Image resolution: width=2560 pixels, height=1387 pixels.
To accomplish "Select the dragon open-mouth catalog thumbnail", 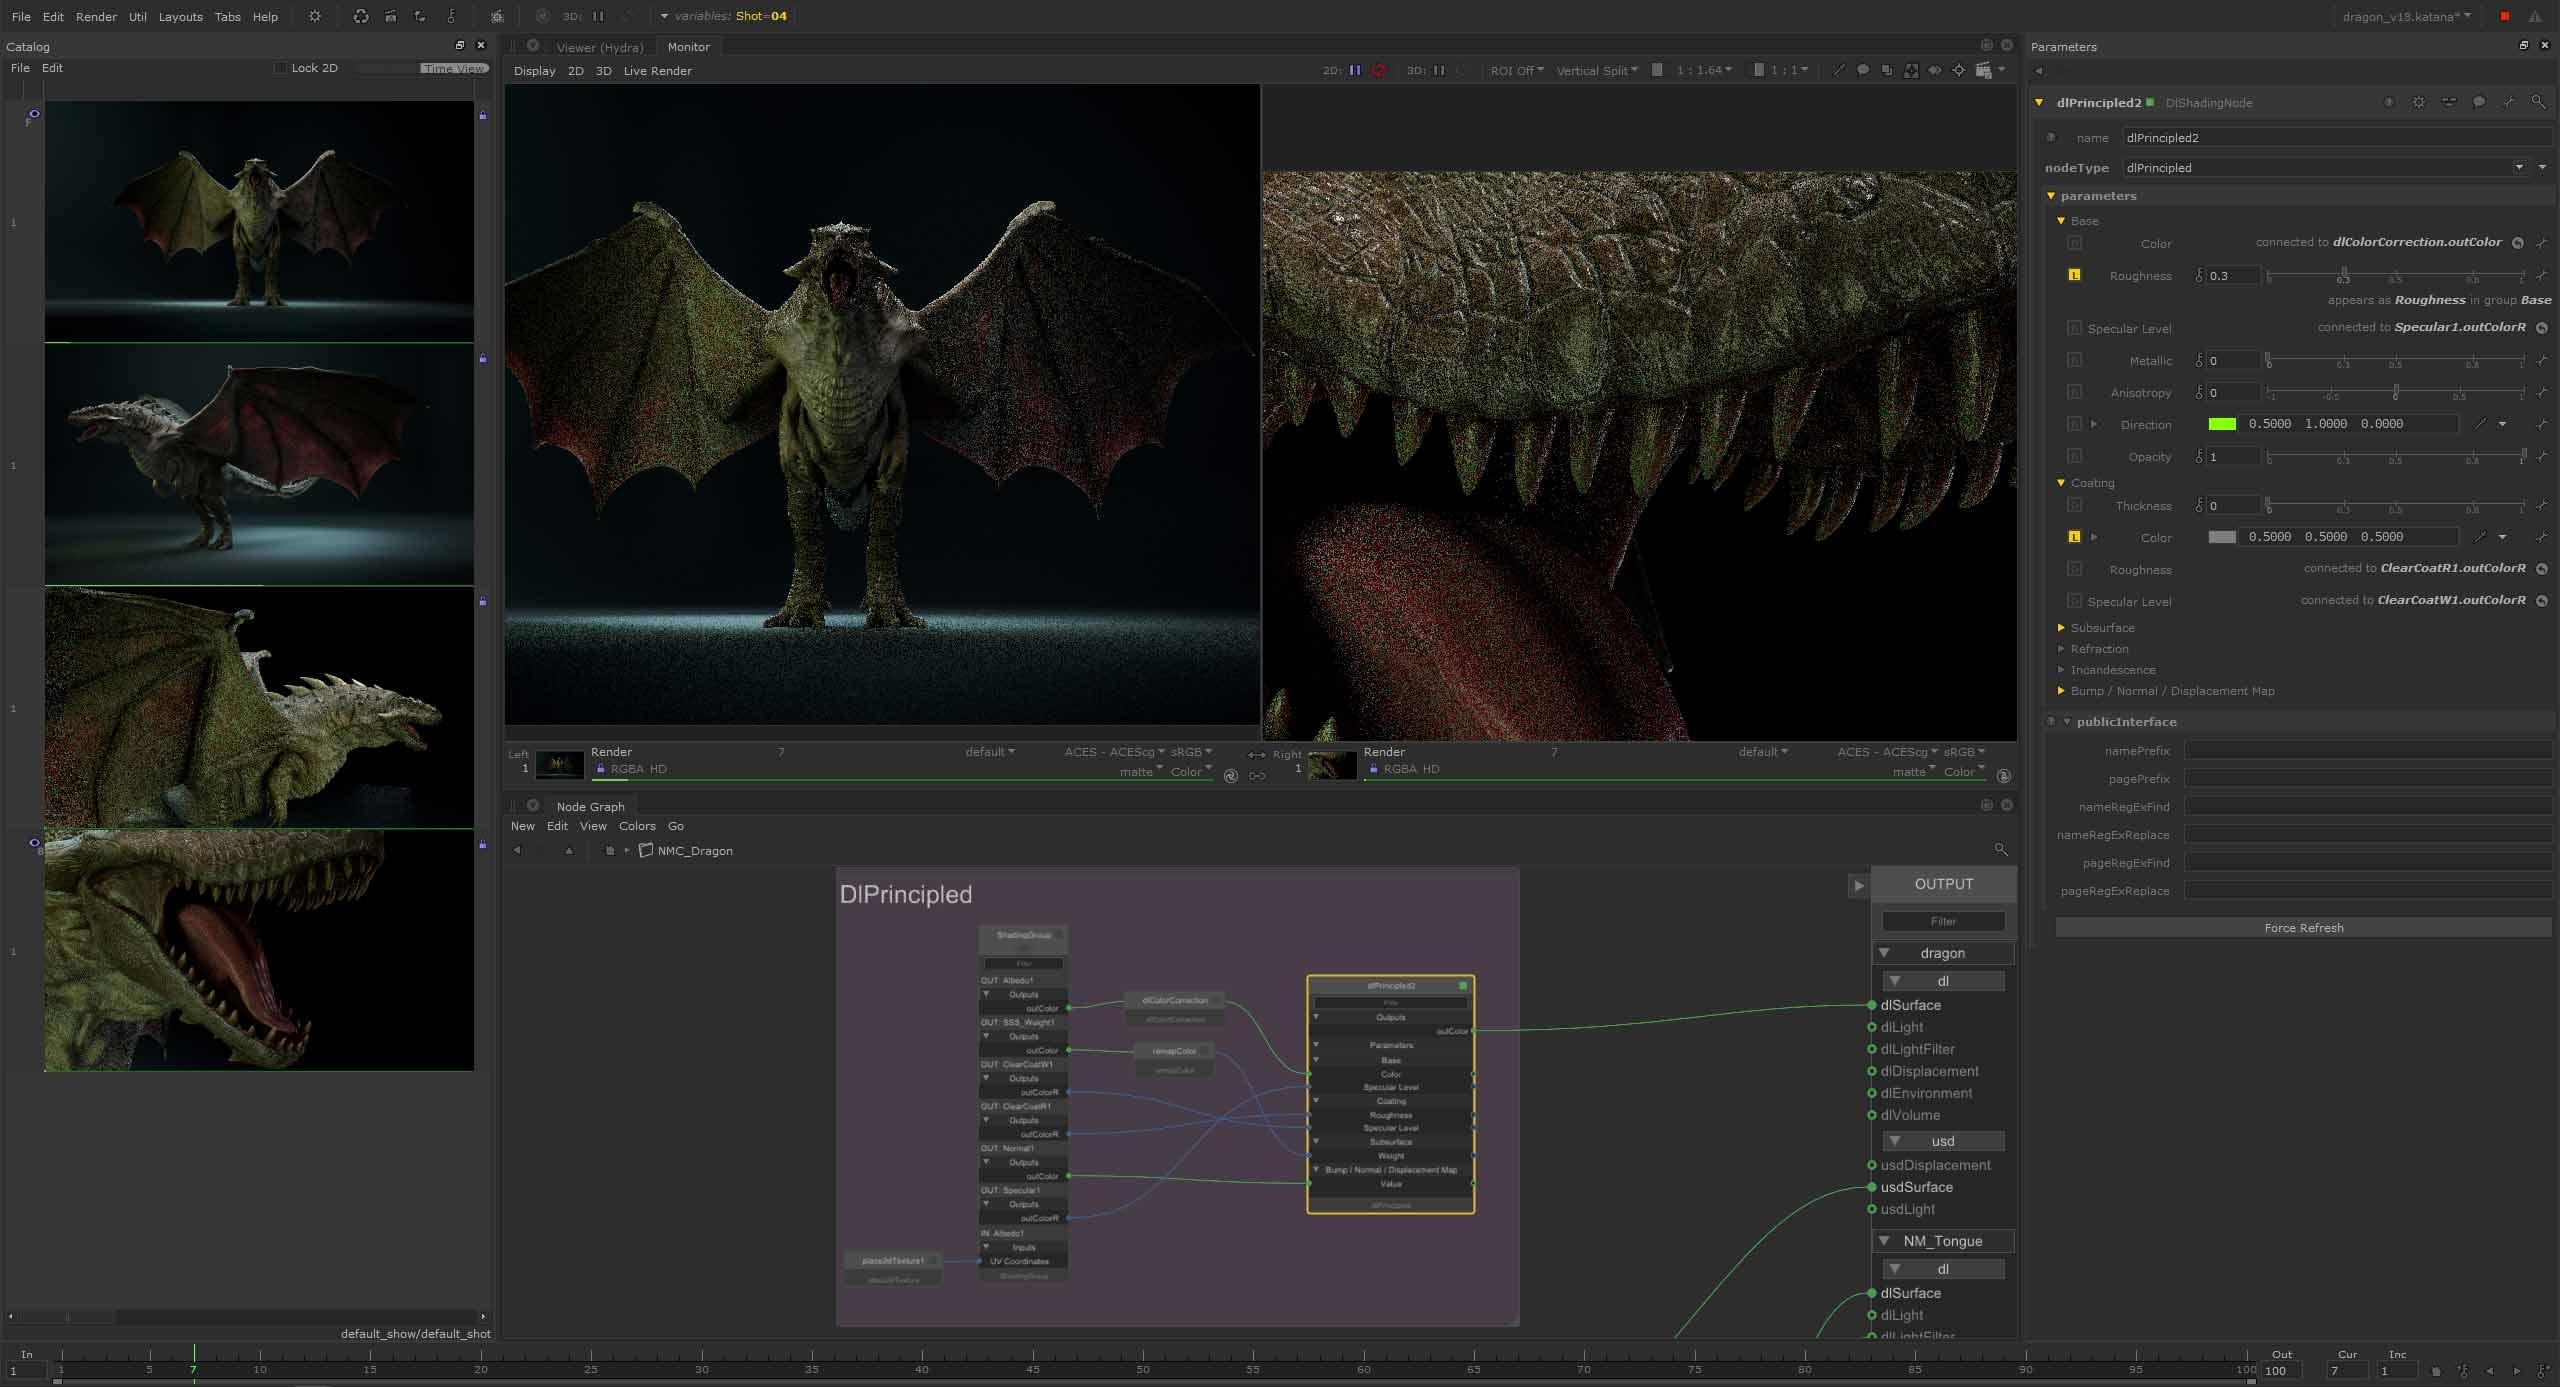I will (x=259, y=950).
